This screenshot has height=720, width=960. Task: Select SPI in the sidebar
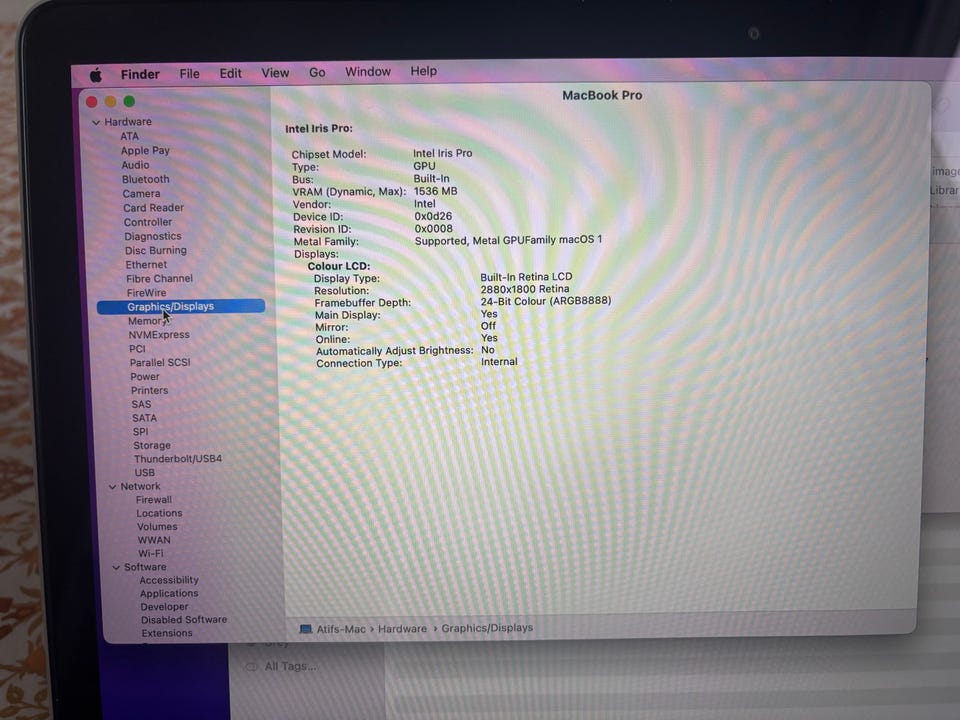point(140,432)
